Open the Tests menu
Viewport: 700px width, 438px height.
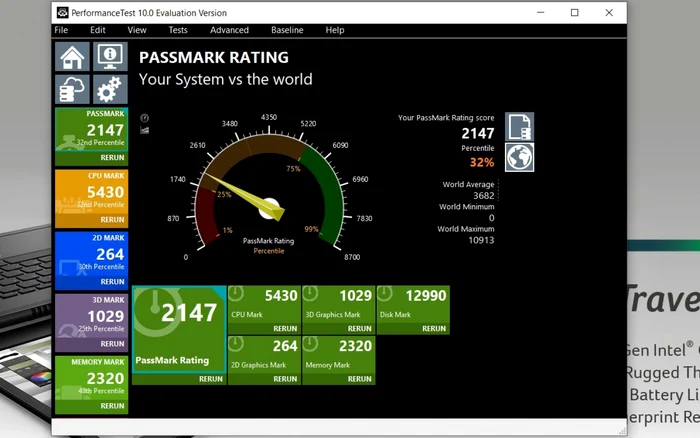tap(178, 30)
